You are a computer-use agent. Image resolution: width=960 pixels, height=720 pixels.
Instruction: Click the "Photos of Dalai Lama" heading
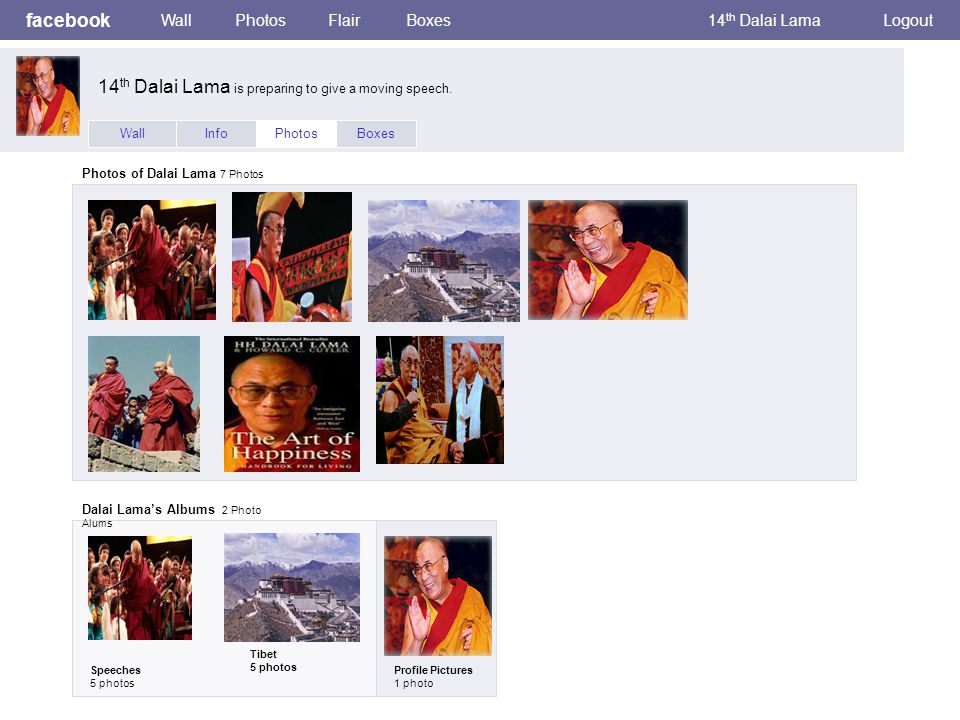click(149, 173)
